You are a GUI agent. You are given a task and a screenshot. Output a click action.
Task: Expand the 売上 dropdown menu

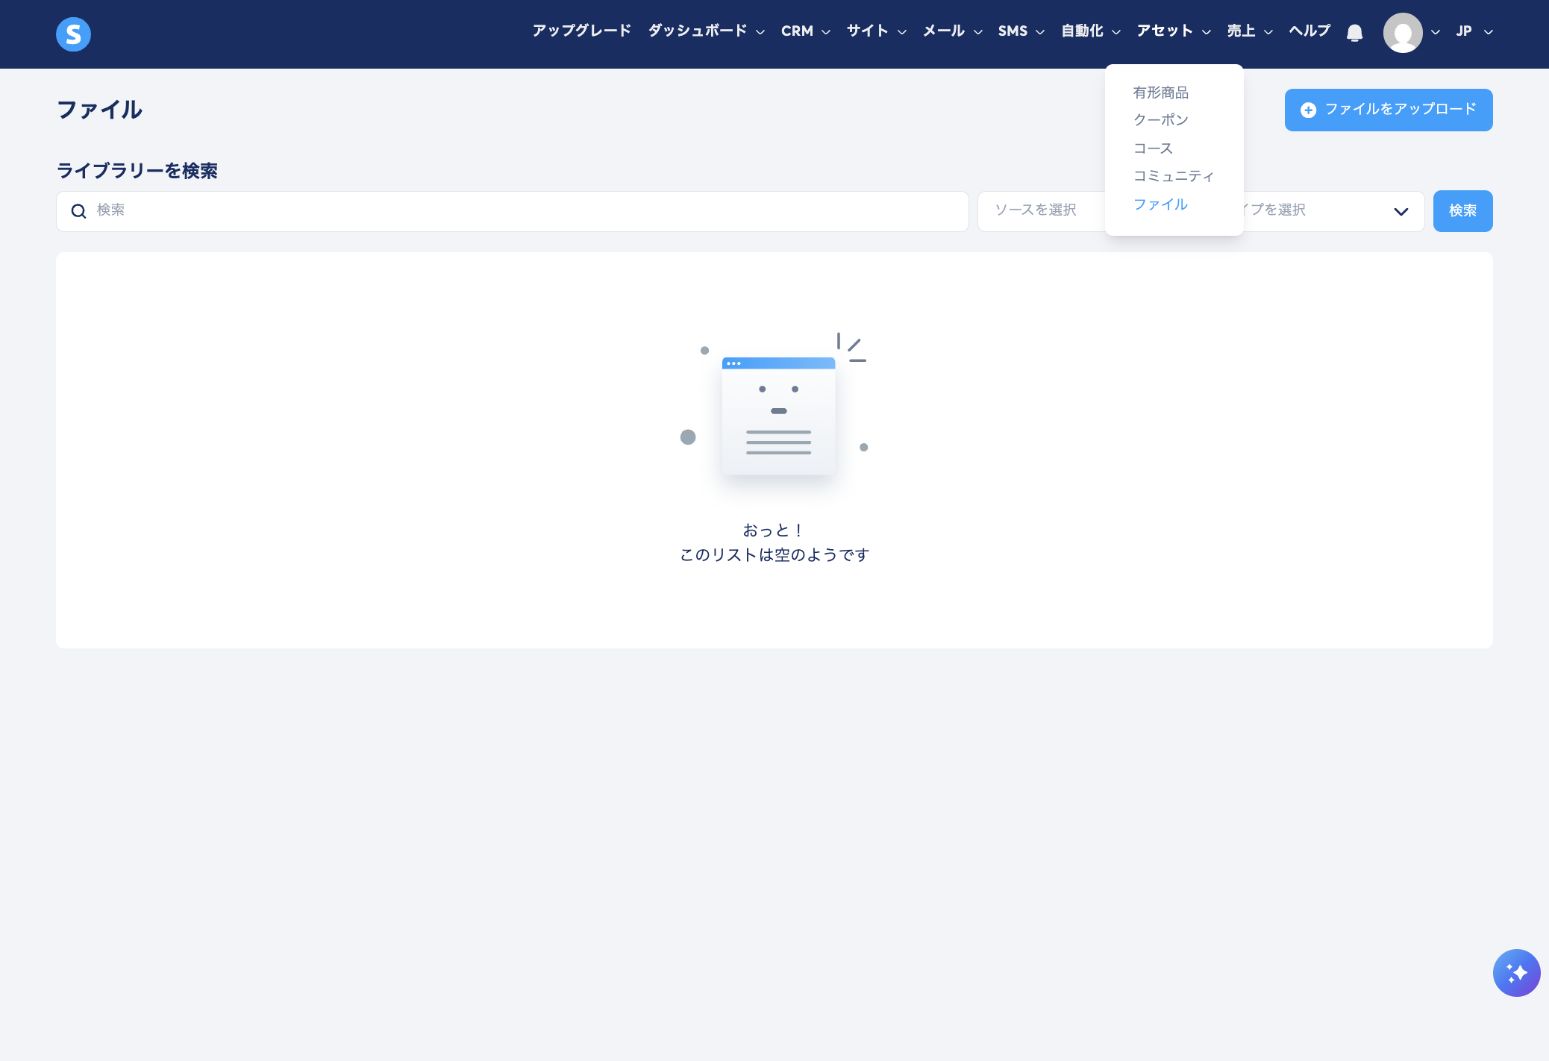pyautogui.click(x=1250, y=31)
